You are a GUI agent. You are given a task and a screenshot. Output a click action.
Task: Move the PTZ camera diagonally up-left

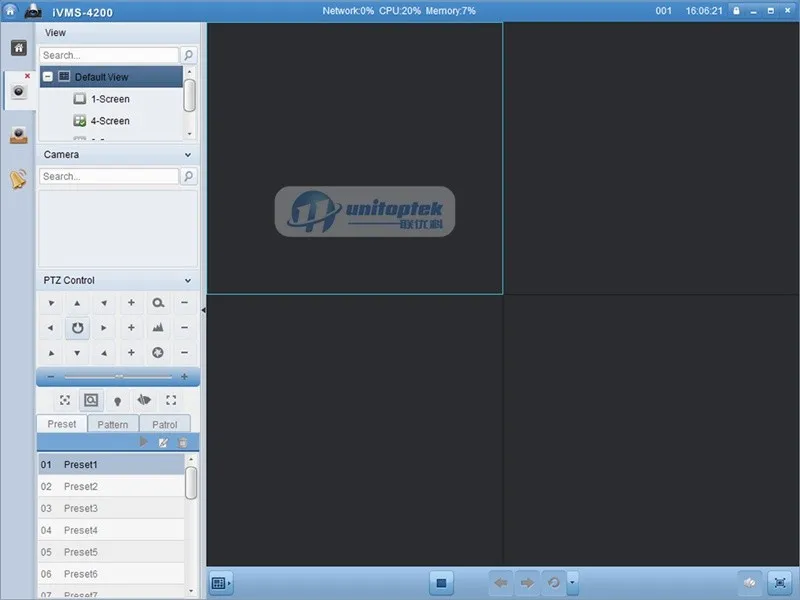[51, 303]
